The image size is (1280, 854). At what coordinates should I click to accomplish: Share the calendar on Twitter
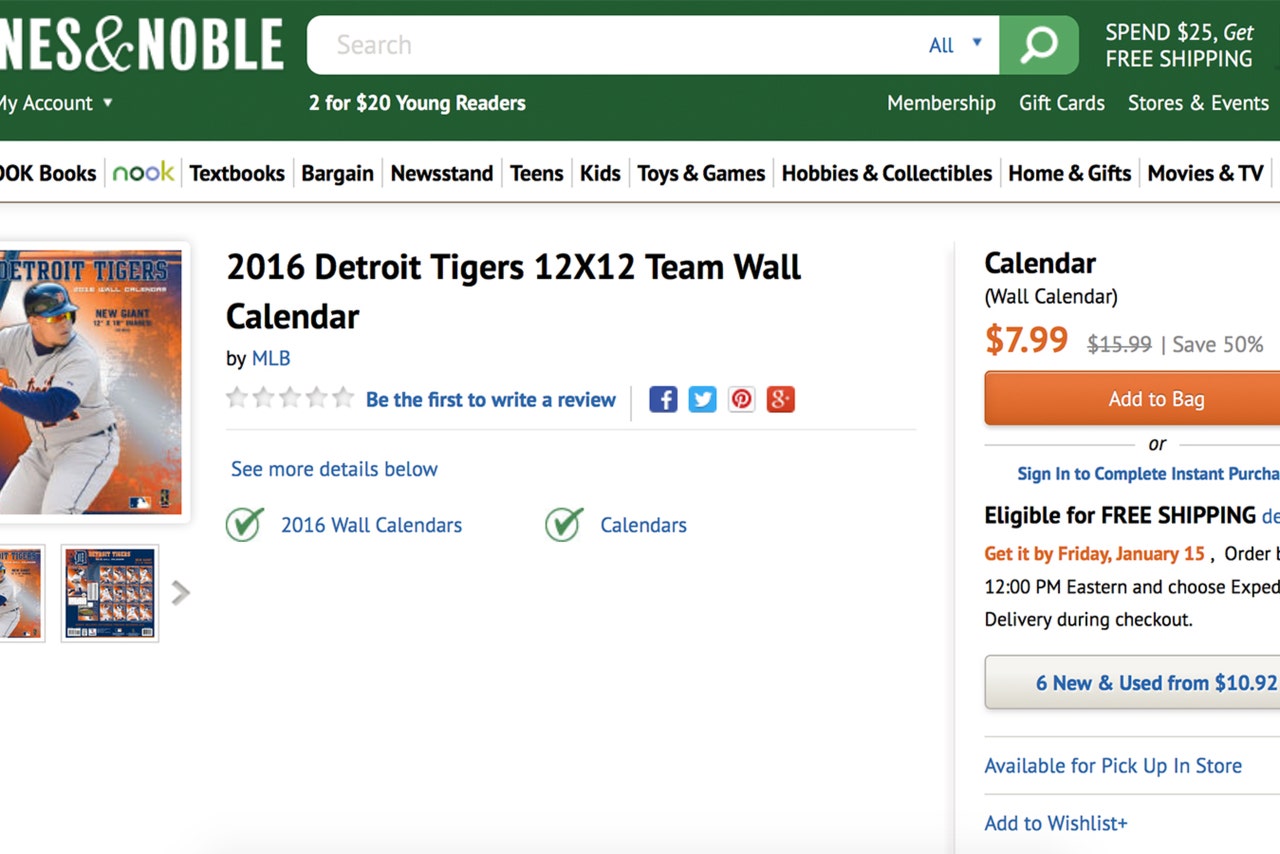tap(702, 400)
